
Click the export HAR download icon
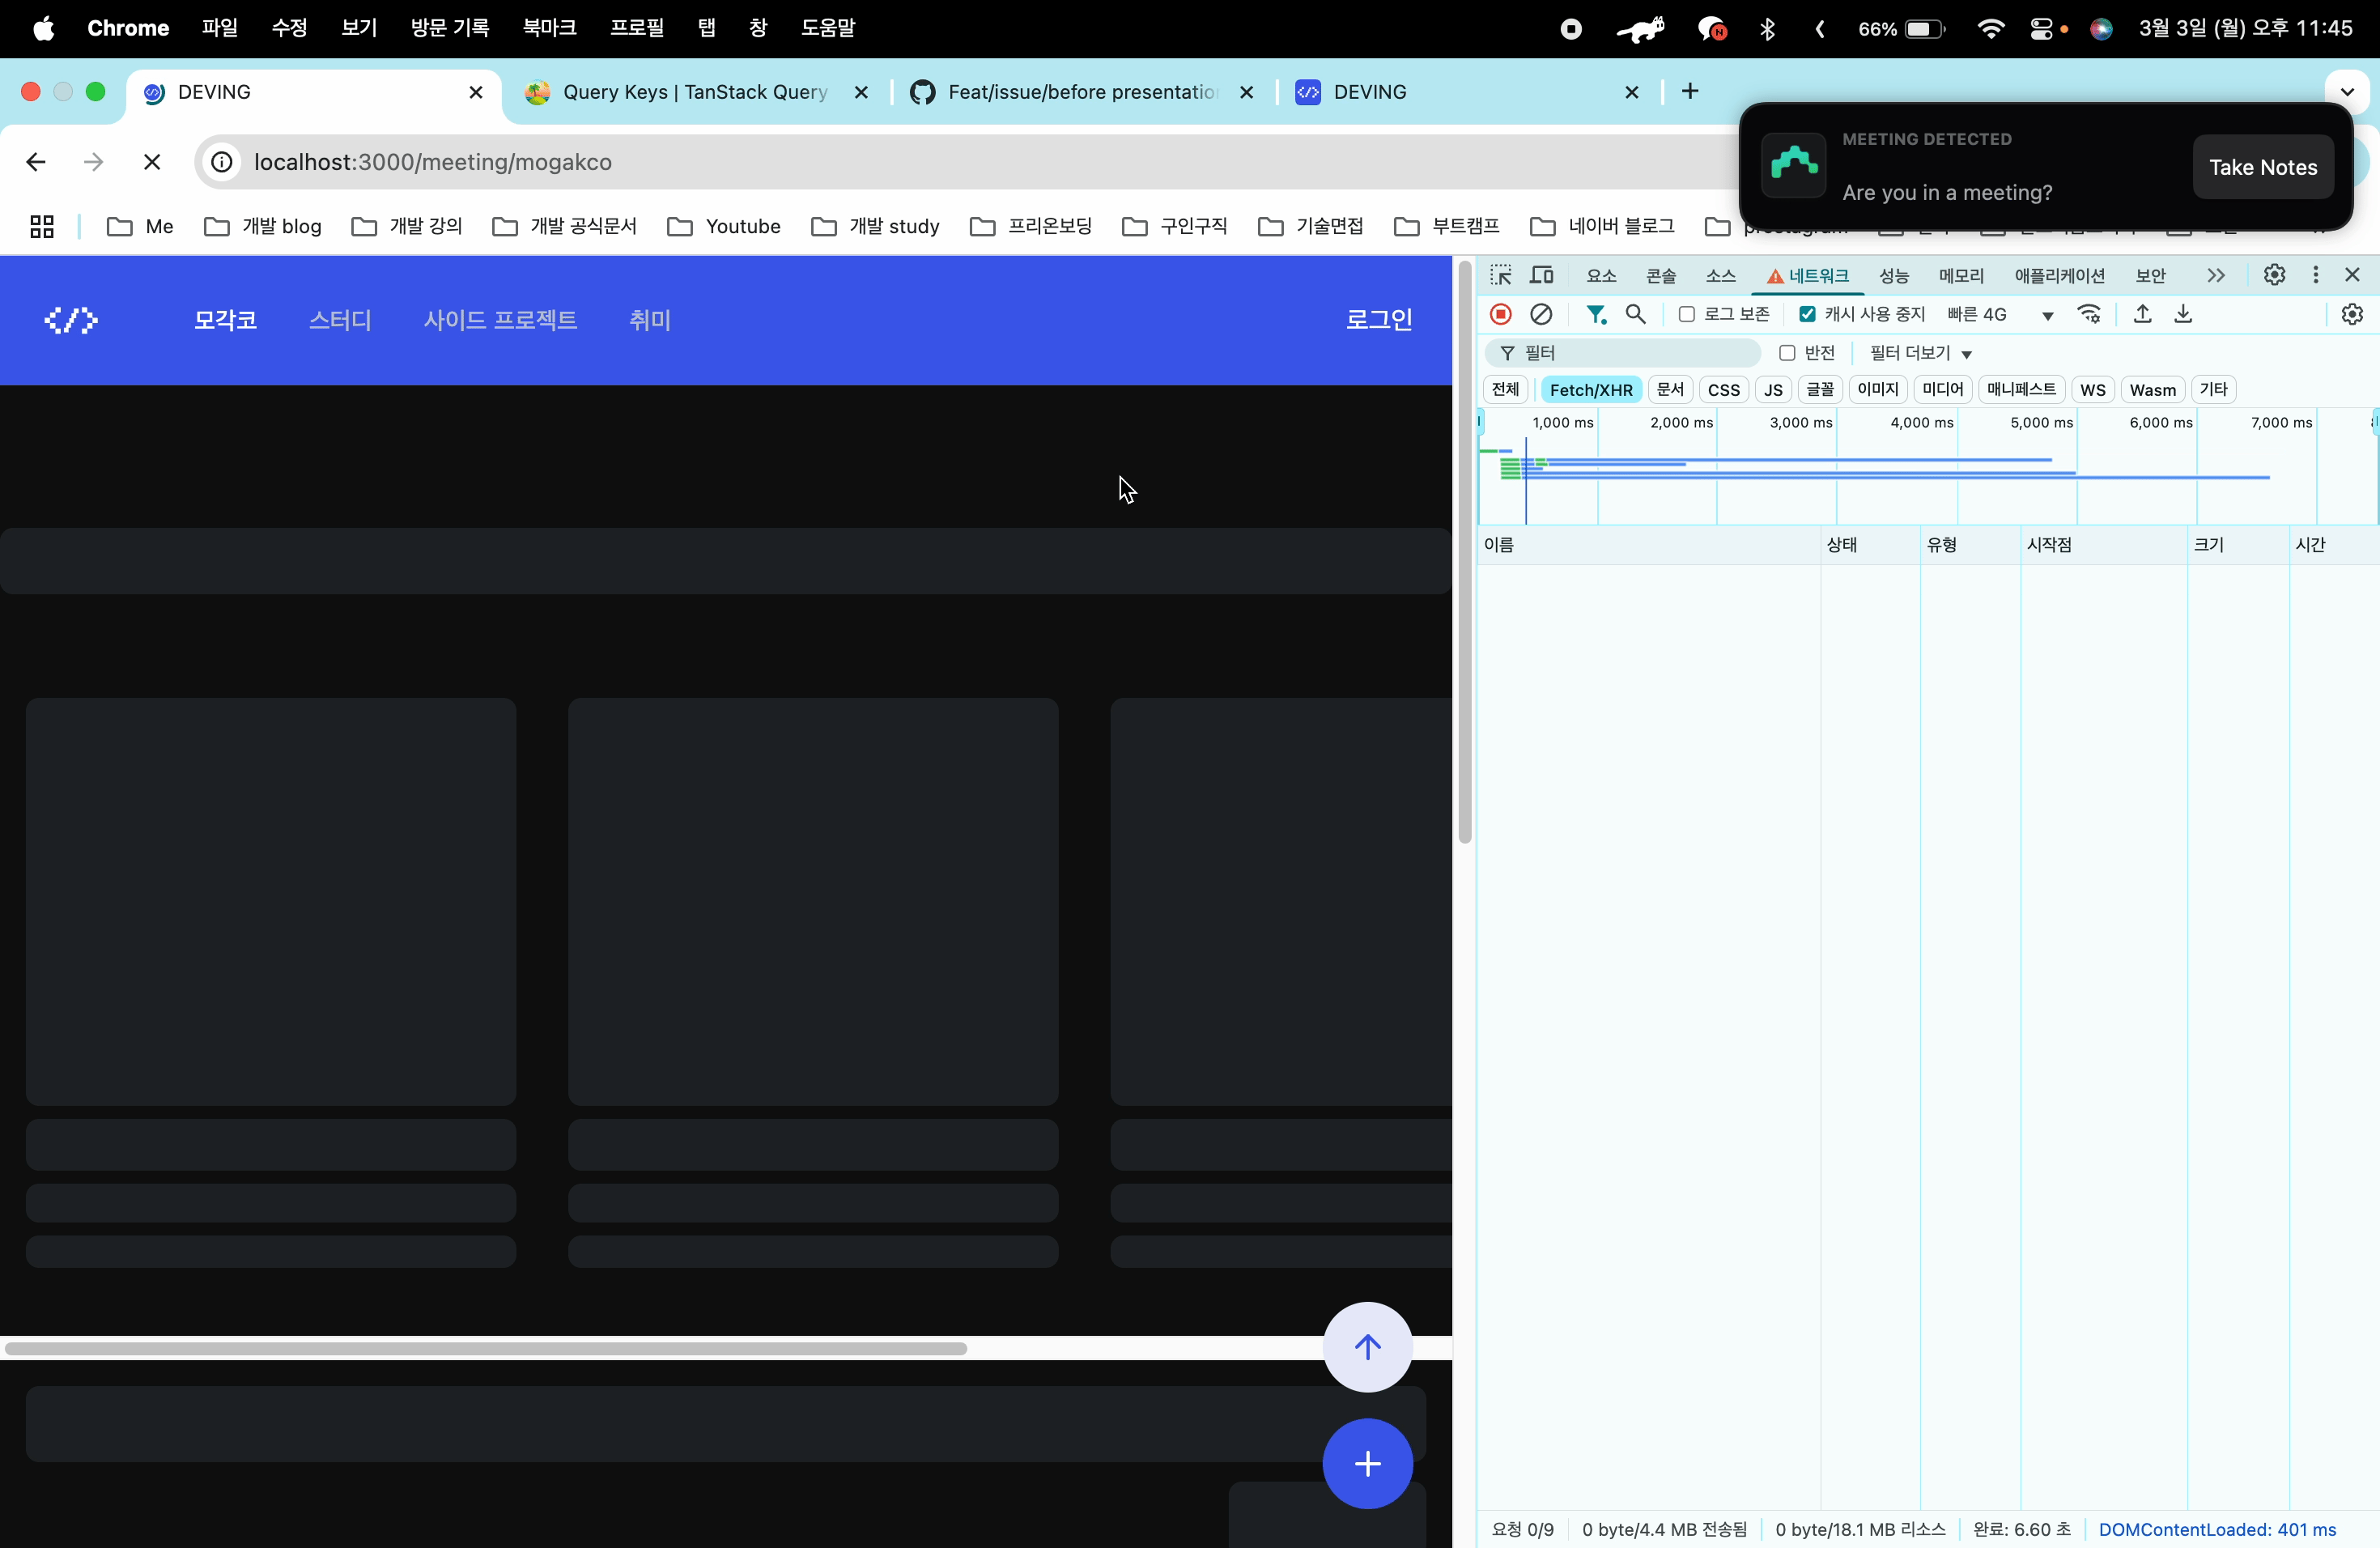pyautogui.click(x=2183, y=315)
